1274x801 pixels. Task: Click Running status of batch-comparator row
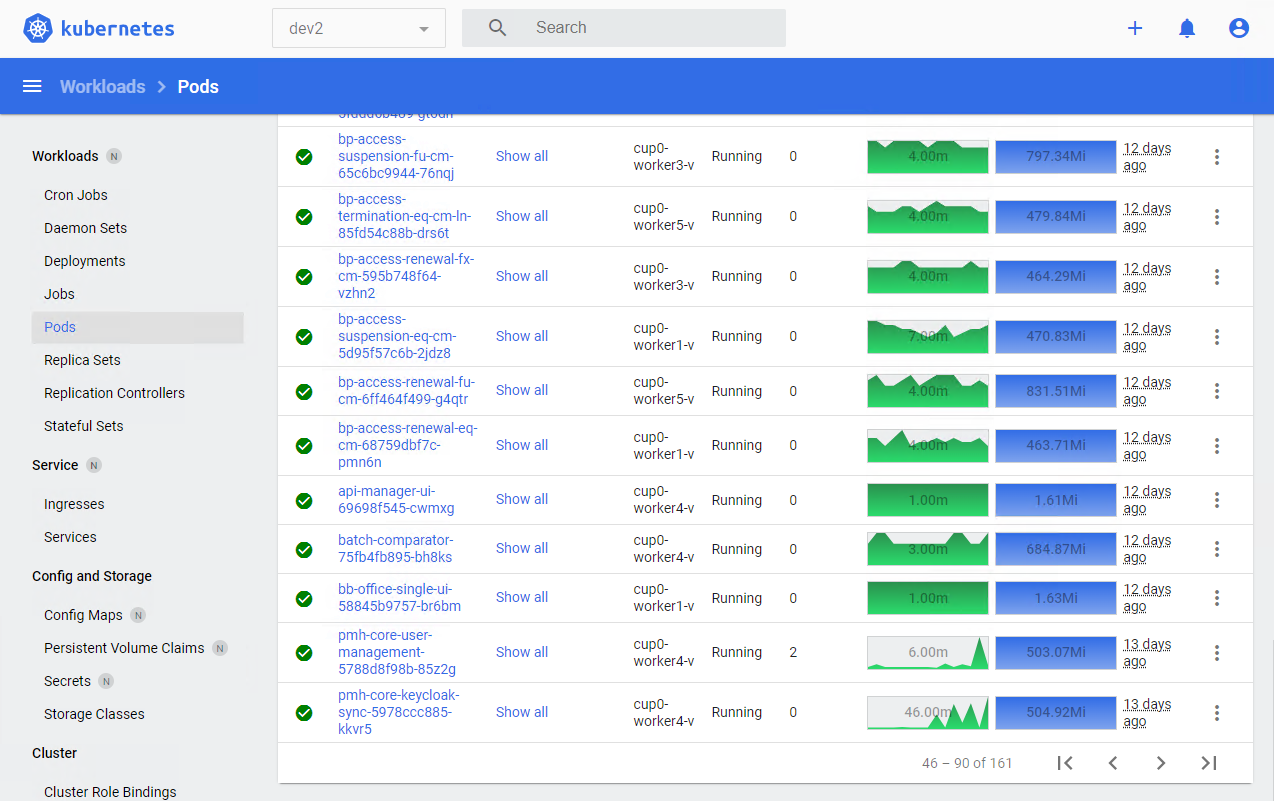[x=737, y=549]
